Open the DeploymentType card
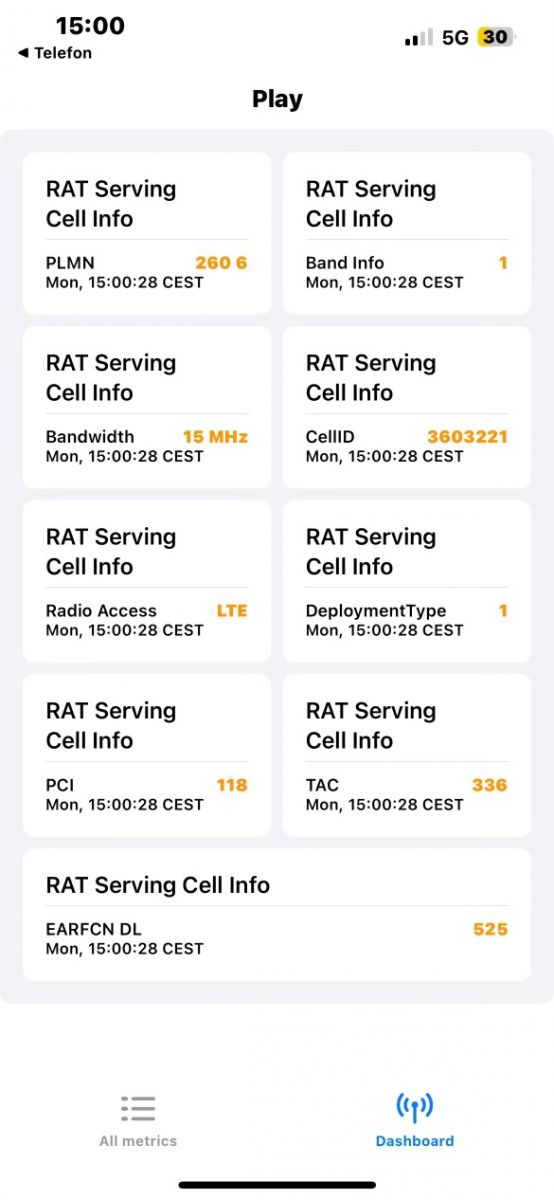Image resolution: width=554 pixels, height=1200 pixels. [x=407, y=581]
